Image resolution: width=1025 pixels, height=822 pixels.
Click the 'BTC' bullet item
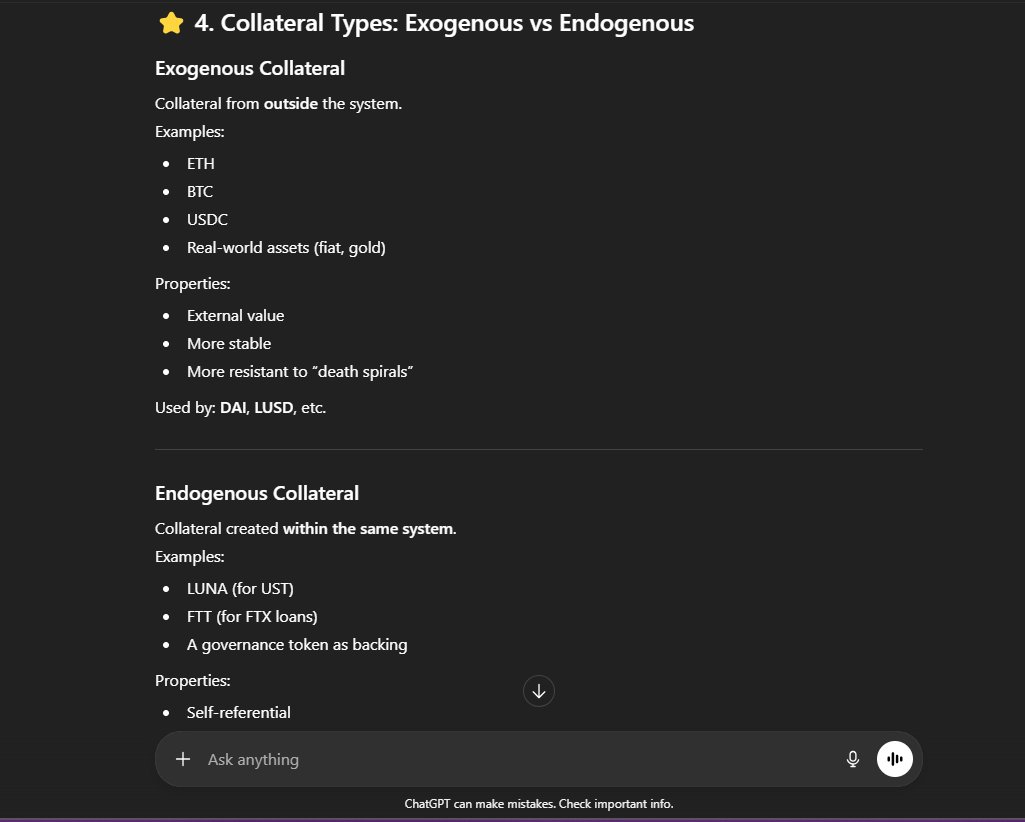pyautogui.click(x=200, y=192)
